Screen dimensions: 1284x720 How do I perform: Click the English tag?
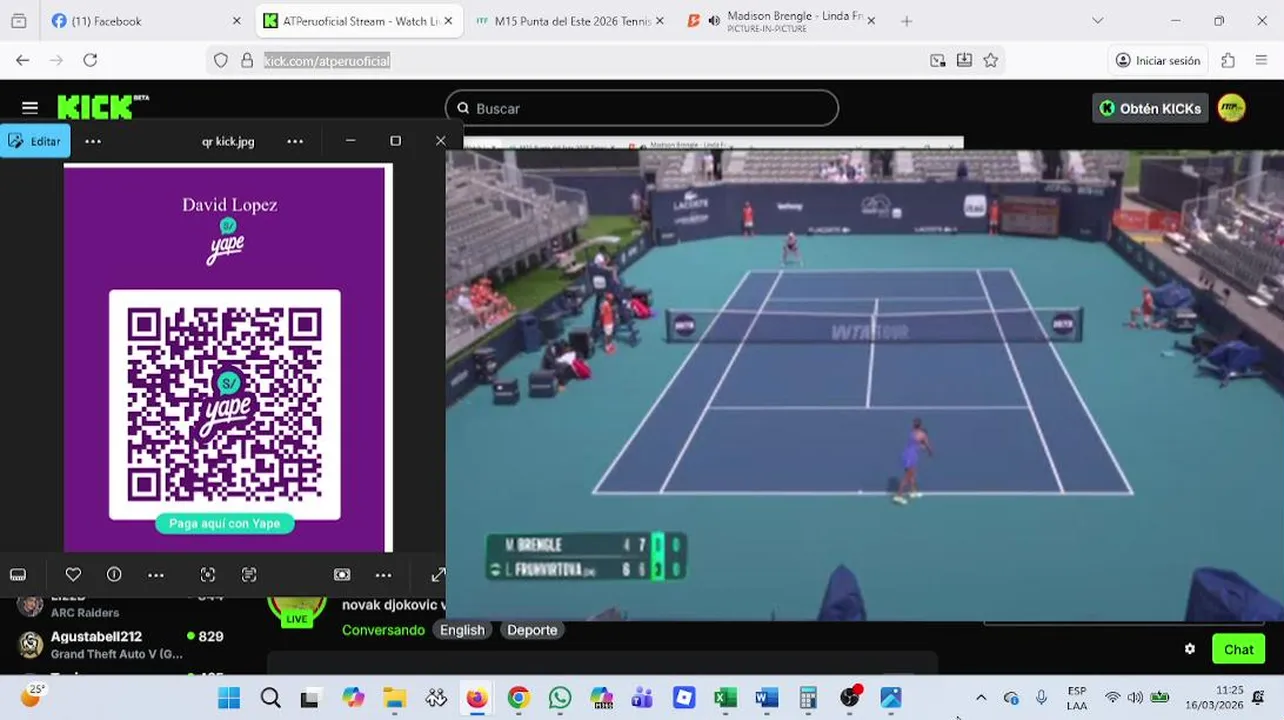[462, 630]
